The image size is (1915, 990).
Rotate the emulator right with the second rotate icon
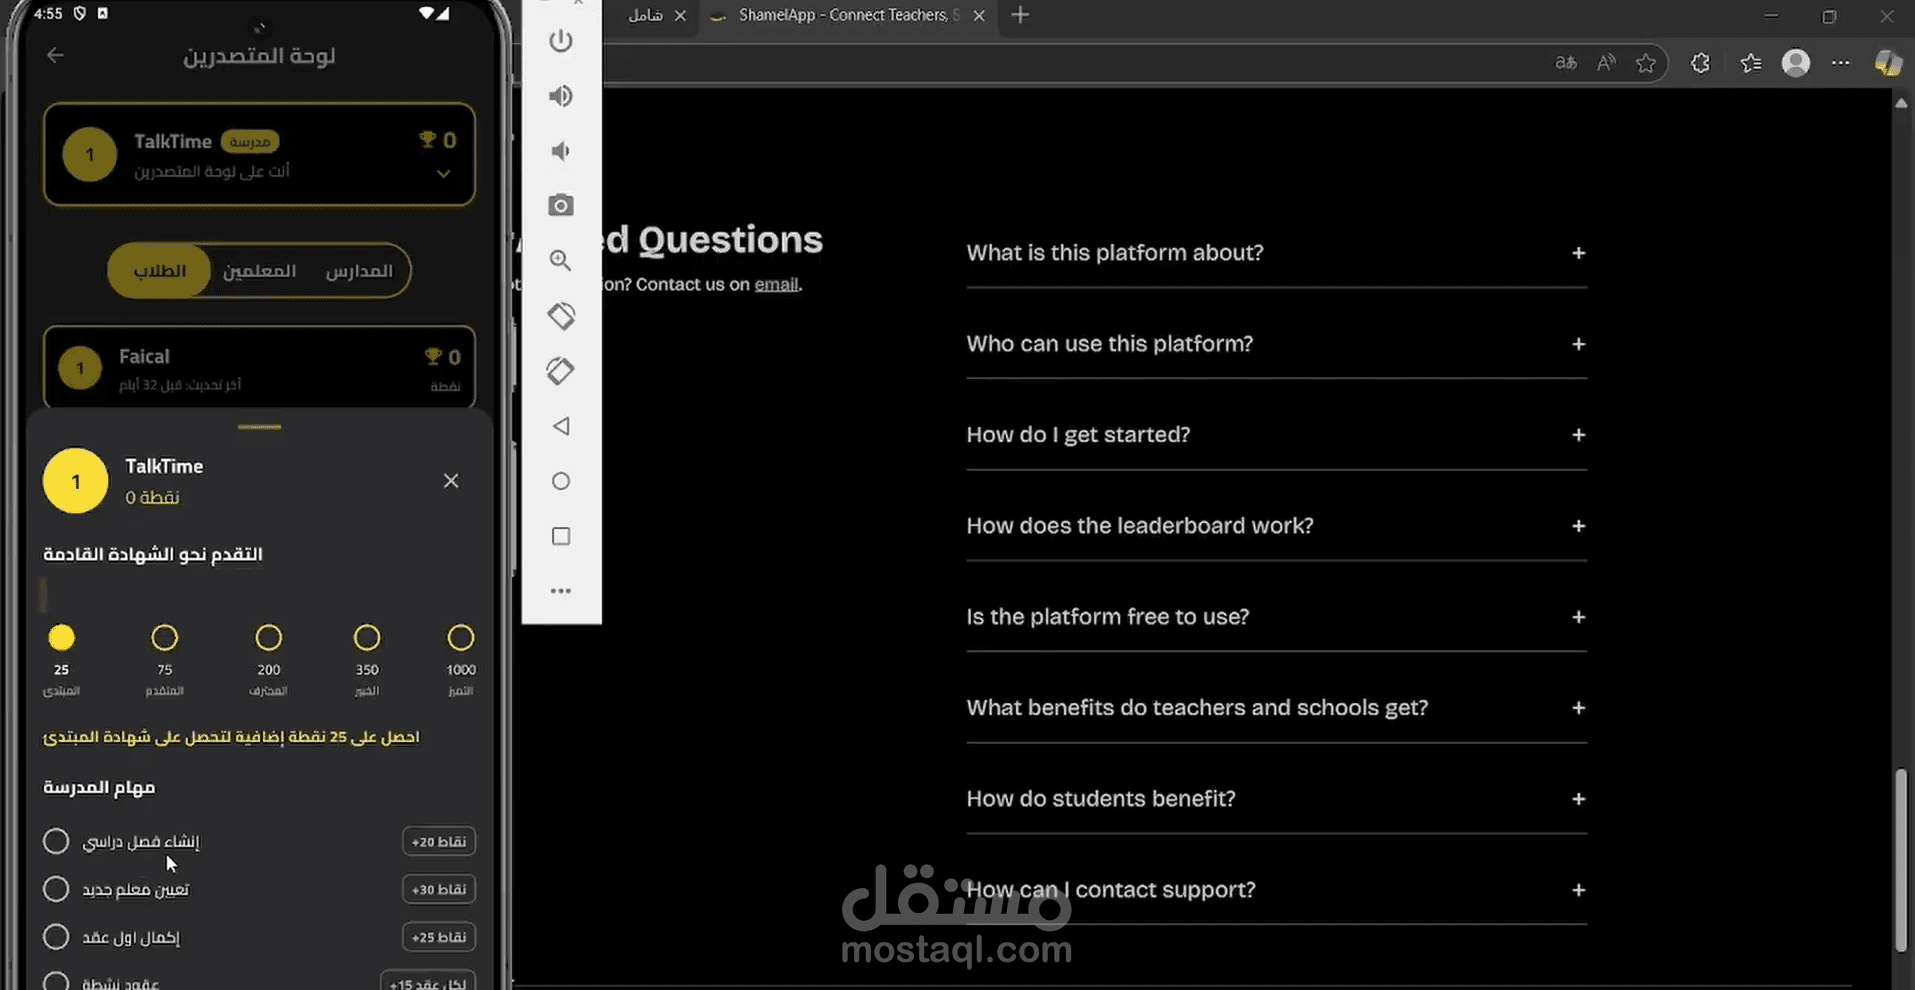(561, 371)
